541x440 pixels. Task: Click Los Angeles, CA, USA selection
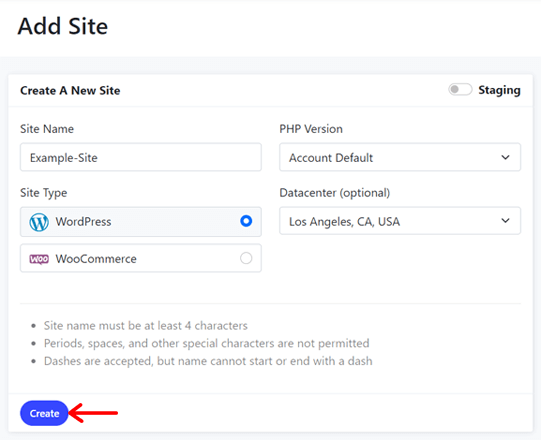pyautogui.click(x=344, y=222)
